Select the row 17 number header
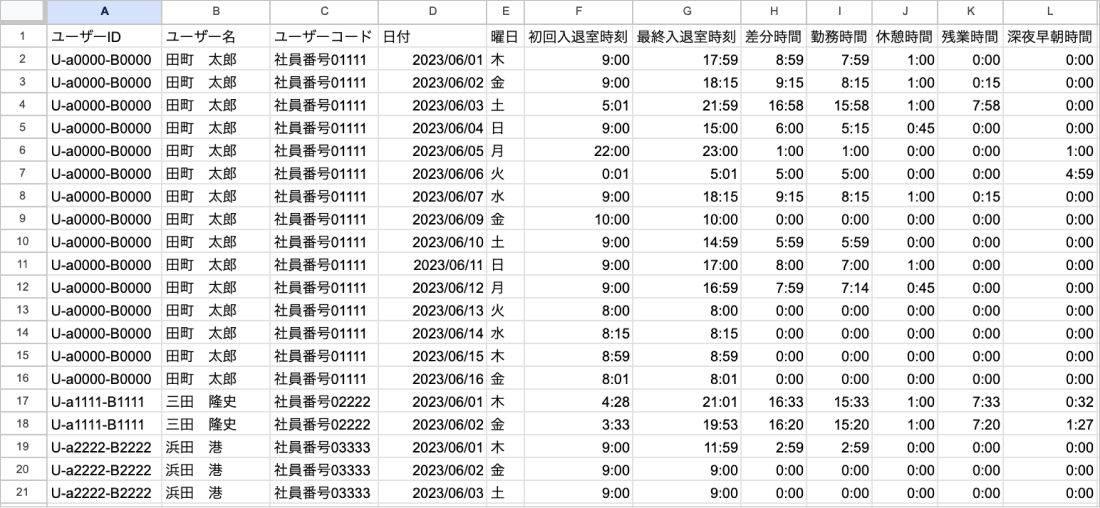This screenshot has width=1100, height=508. click(22, 401)
